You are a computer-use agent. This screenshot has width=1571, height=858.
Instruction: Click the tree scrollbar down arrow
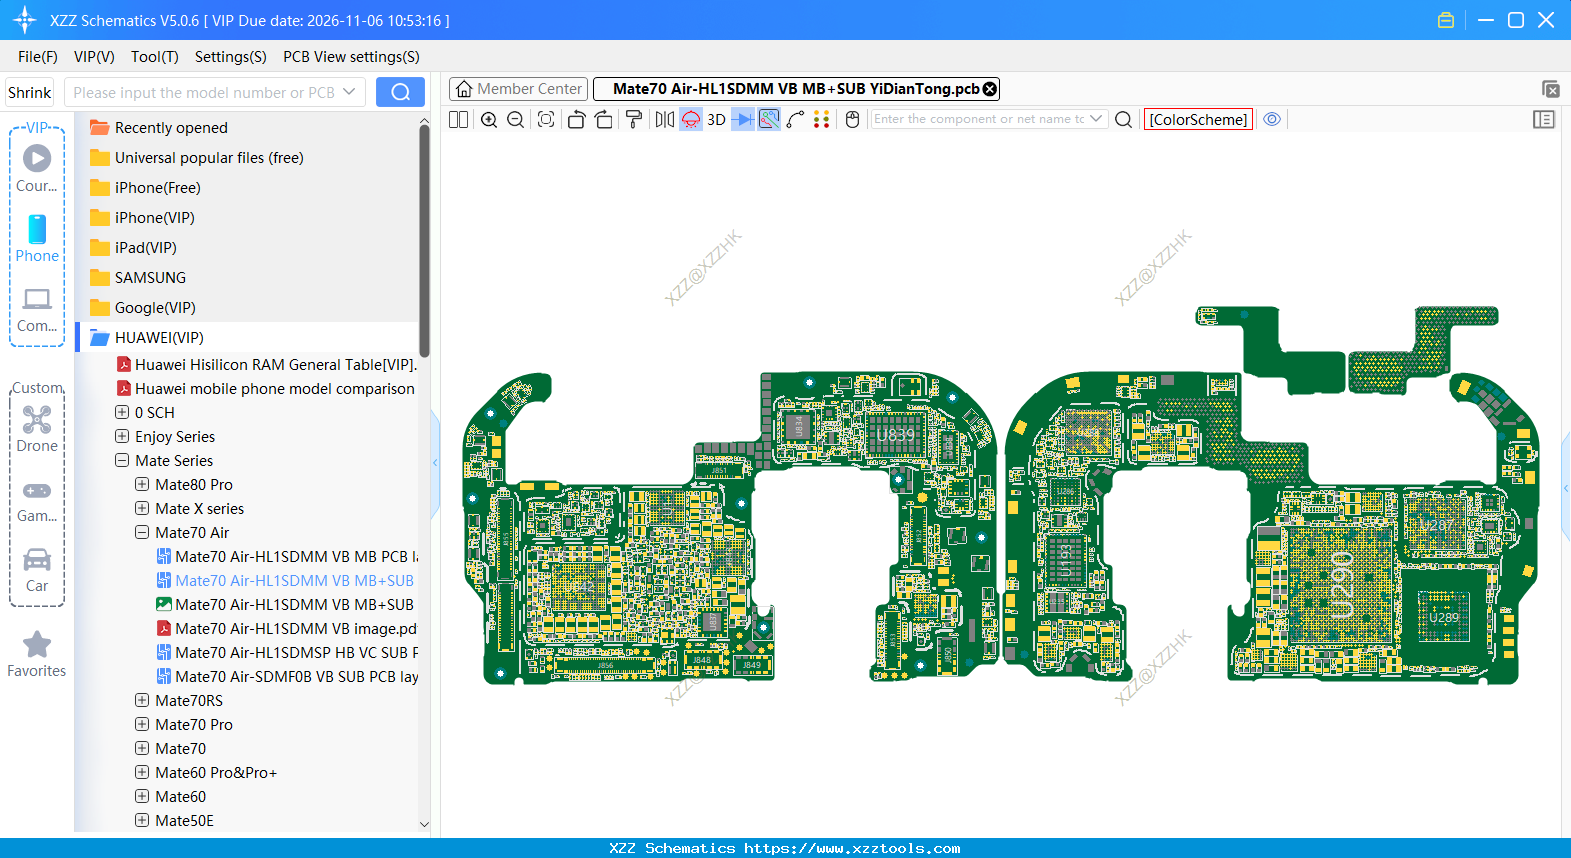point(424,825)
